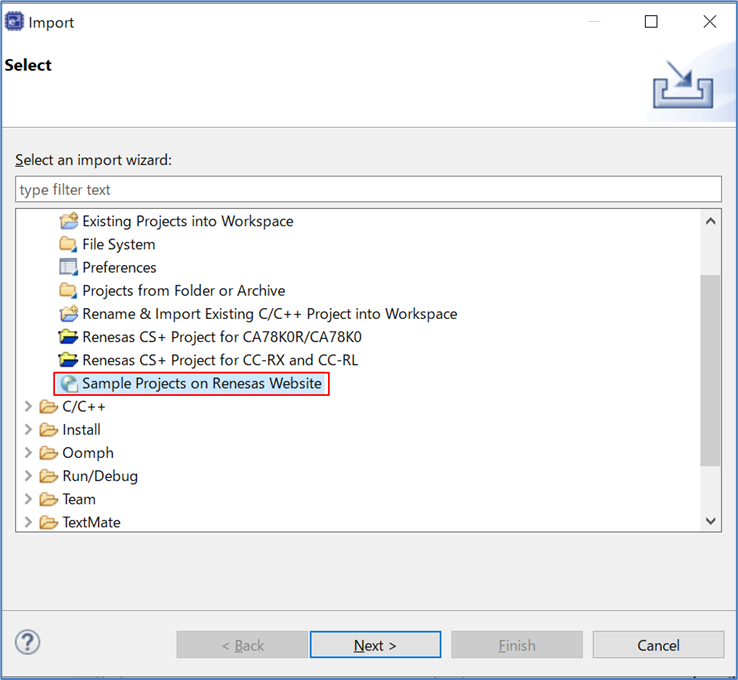Click the Preferences import icon
The width and height of the screenshot is (738, 680).
[68, 267]
